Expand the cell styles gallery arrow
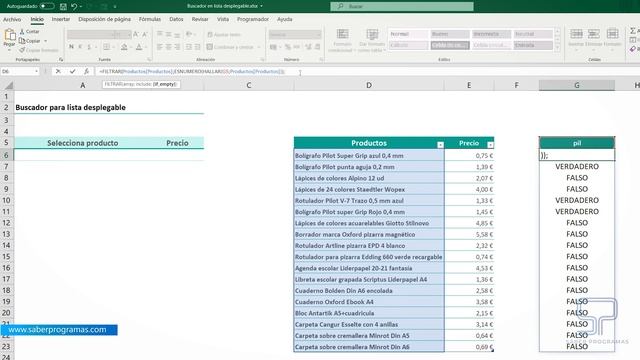 point(558,48)
